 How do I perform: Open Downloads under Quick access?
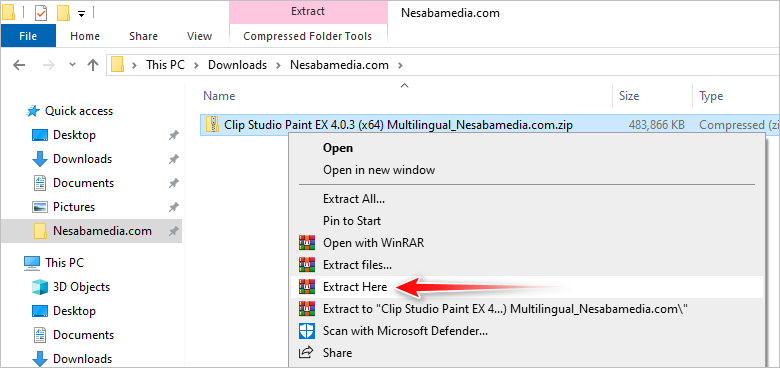(83, 159)
